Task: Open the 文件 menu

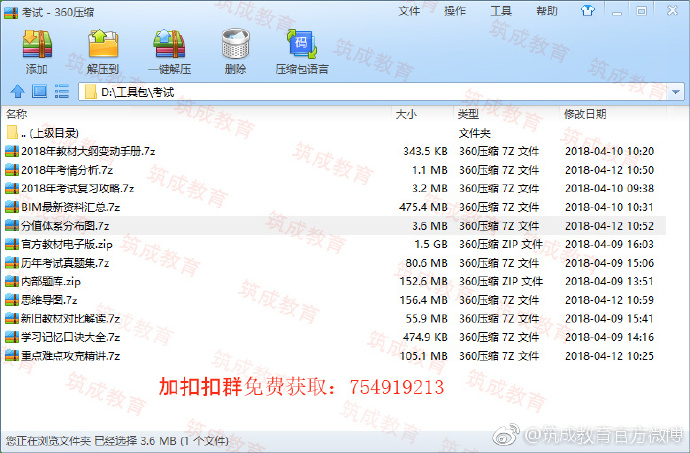Action: [409, 11]
